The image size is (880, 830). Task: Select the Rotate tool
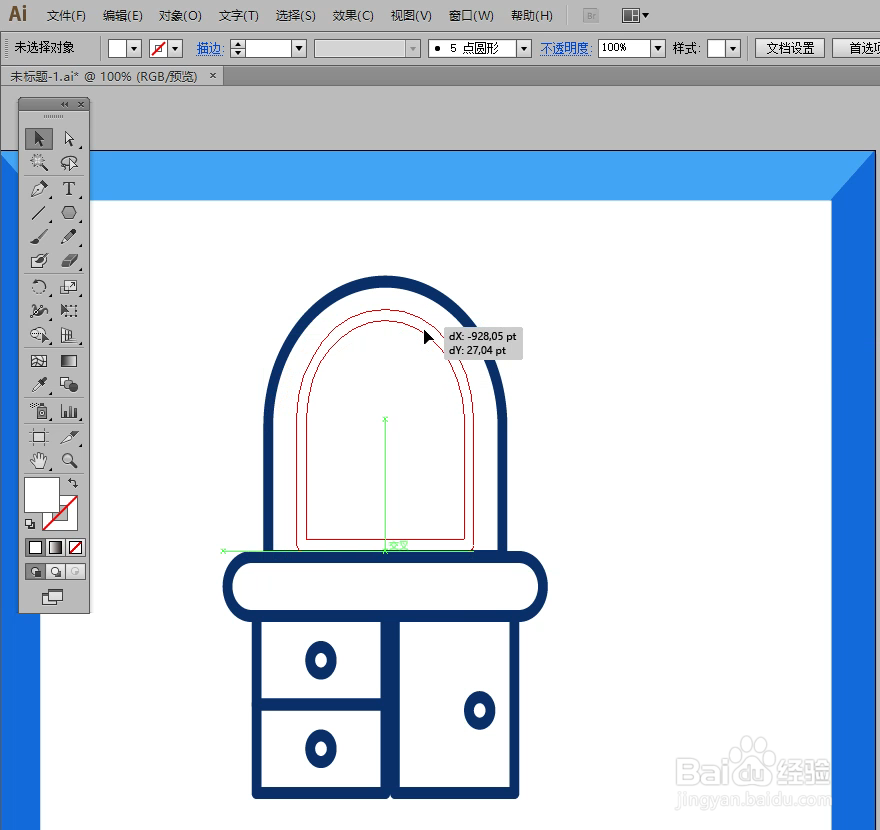point(39,287)
